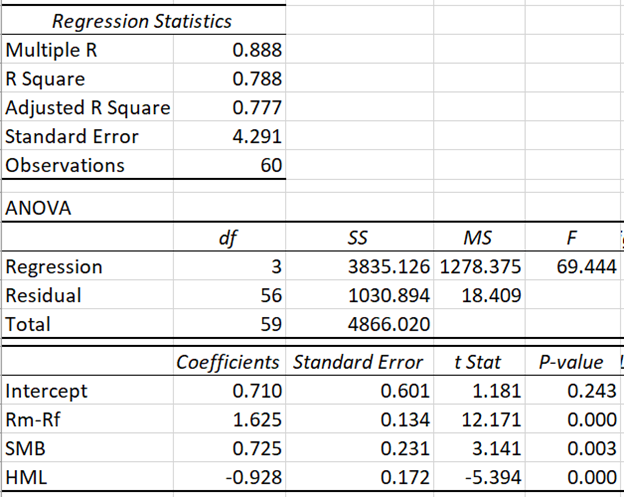Select SMB P-value 0.003
The height and width of the screenshot is (497, 624).
point(592,448)
